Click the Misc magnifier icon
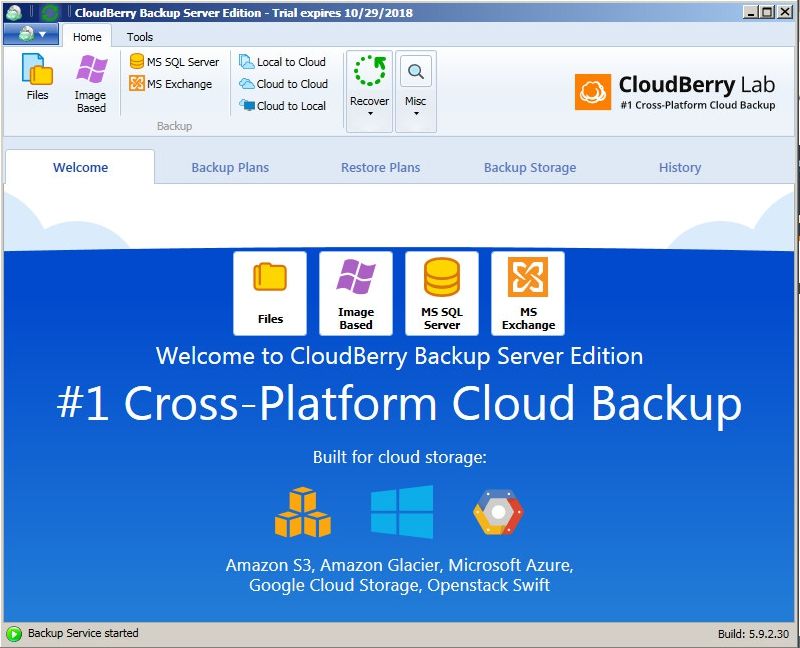 point(416,71)
